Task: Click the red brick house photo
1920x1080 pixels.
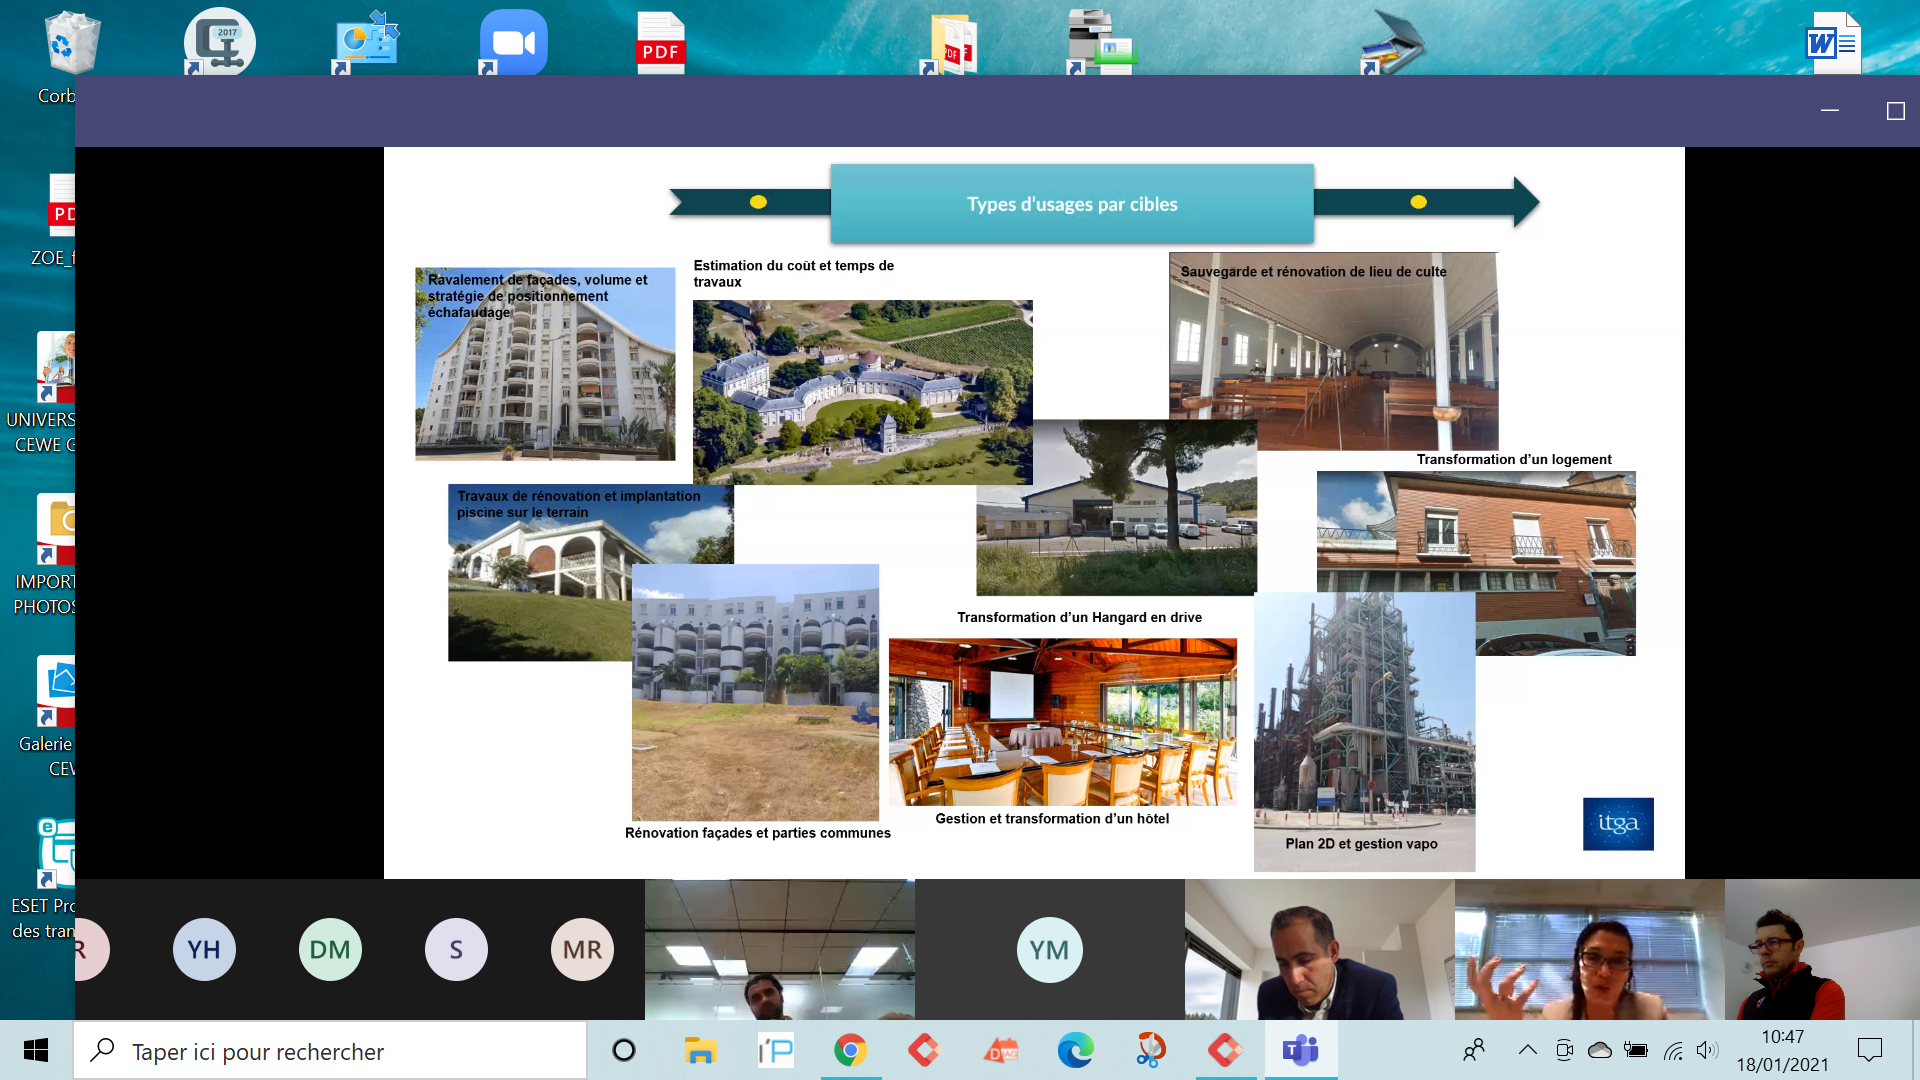Action: click(1476, 563)
